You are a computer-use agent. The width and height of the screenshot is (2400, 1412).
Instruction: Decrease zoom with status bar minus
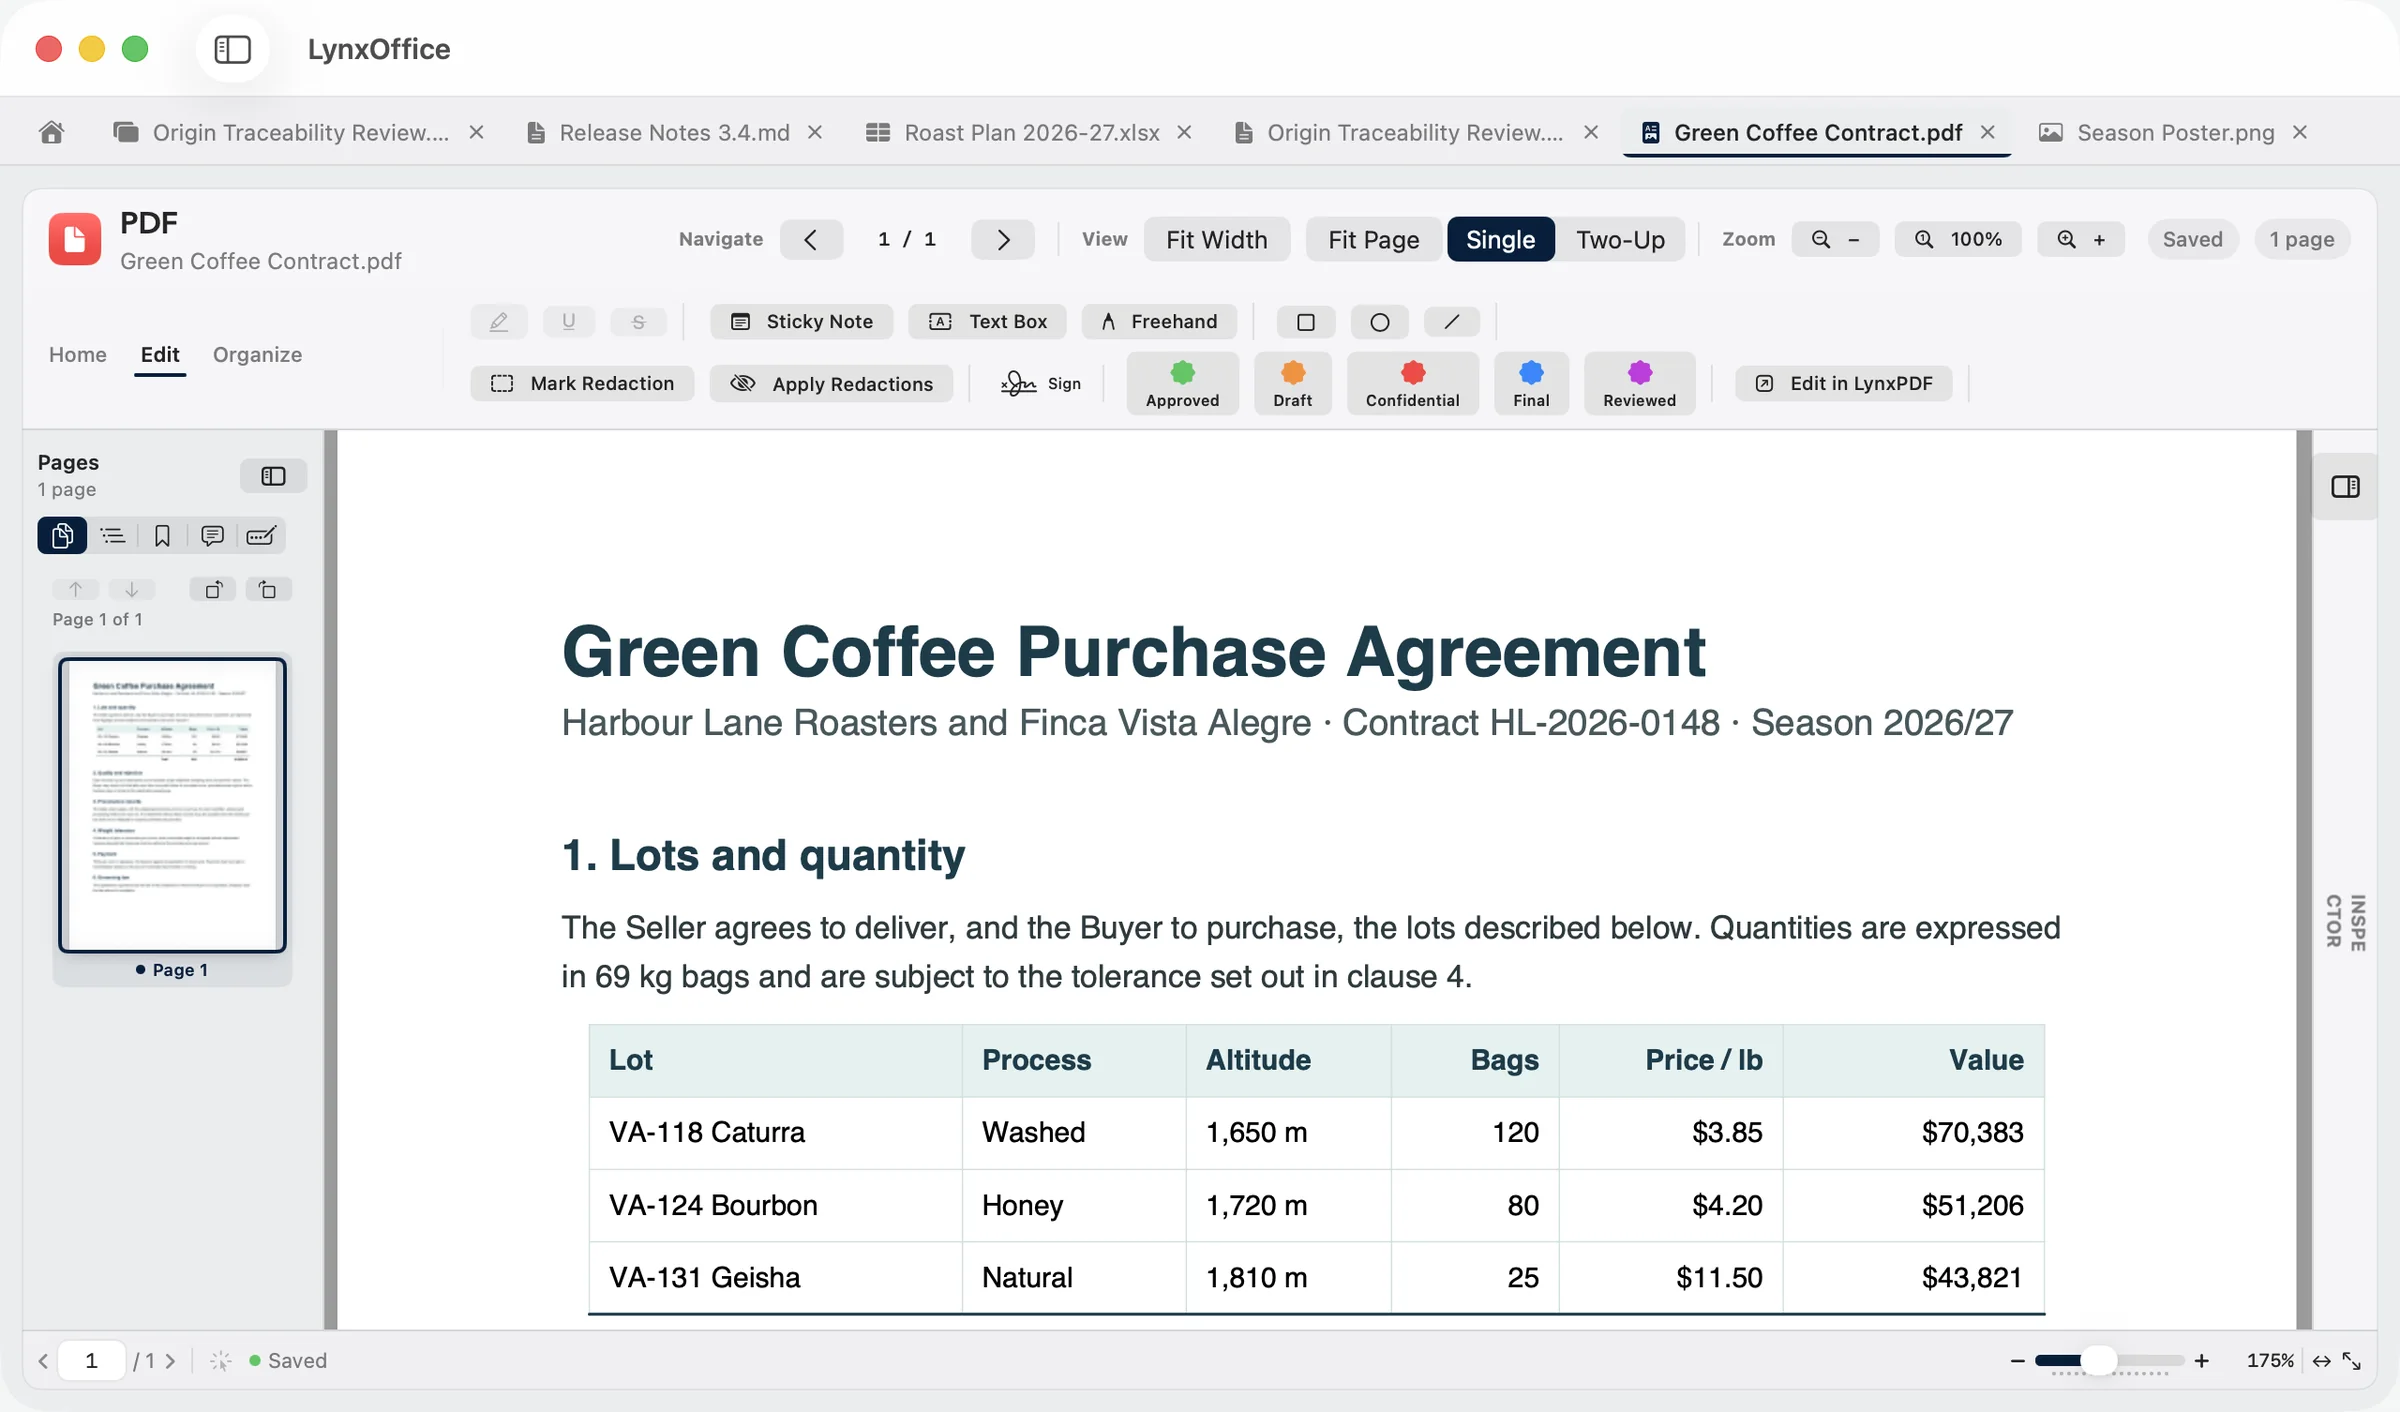coord(2017,1360)
